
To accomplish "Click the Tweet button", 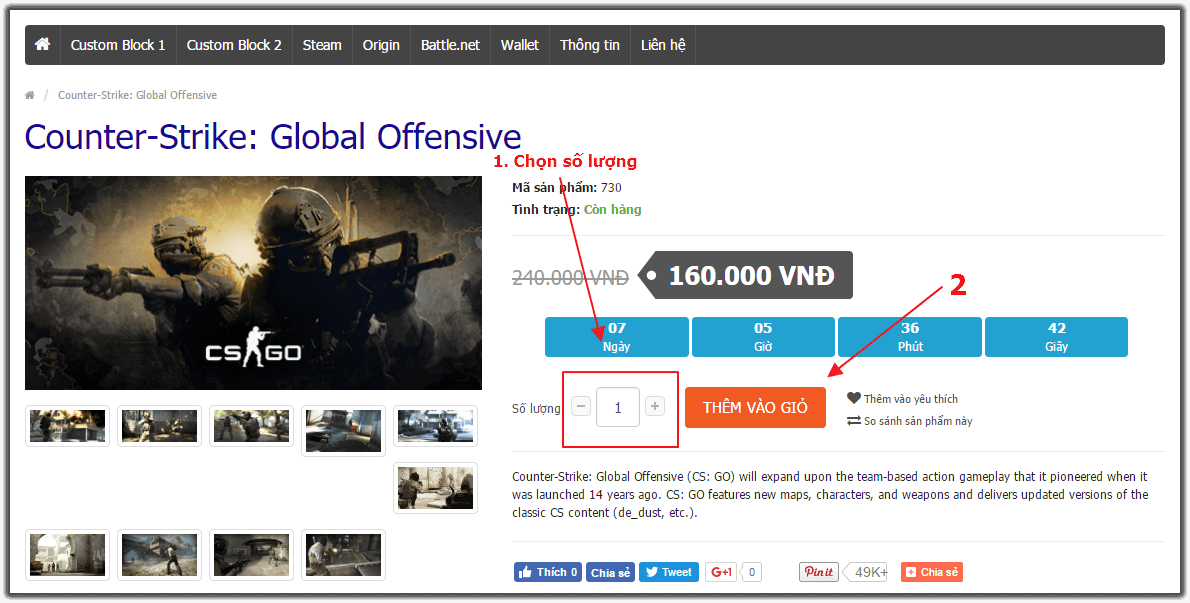I will coord(668,572).
